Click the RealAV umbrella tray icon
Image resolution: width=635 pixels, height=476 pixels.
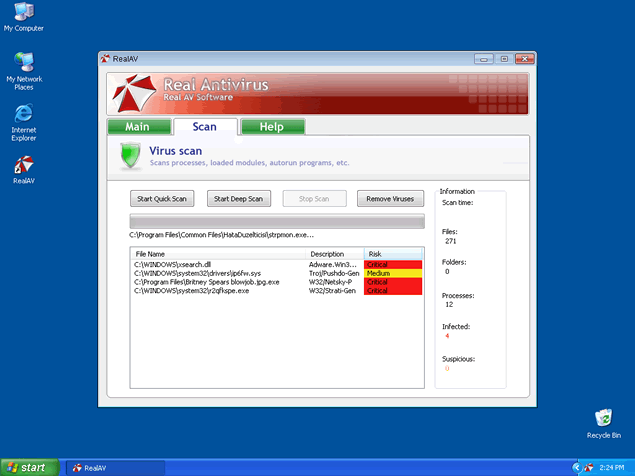[x=588, y=467]
